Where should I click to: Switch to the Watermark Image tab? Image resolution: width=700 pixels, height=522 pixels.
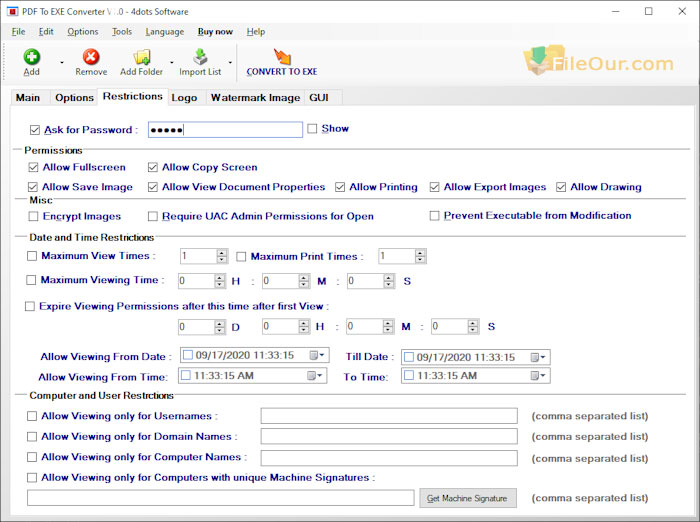[254, 97]
